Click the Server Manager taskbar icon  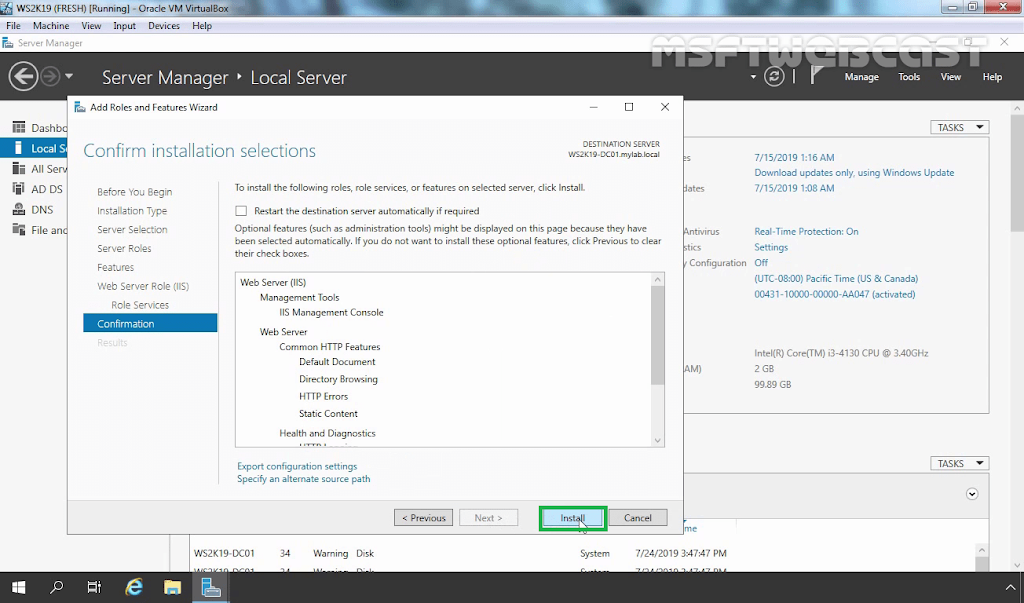[x=211, y=587]
